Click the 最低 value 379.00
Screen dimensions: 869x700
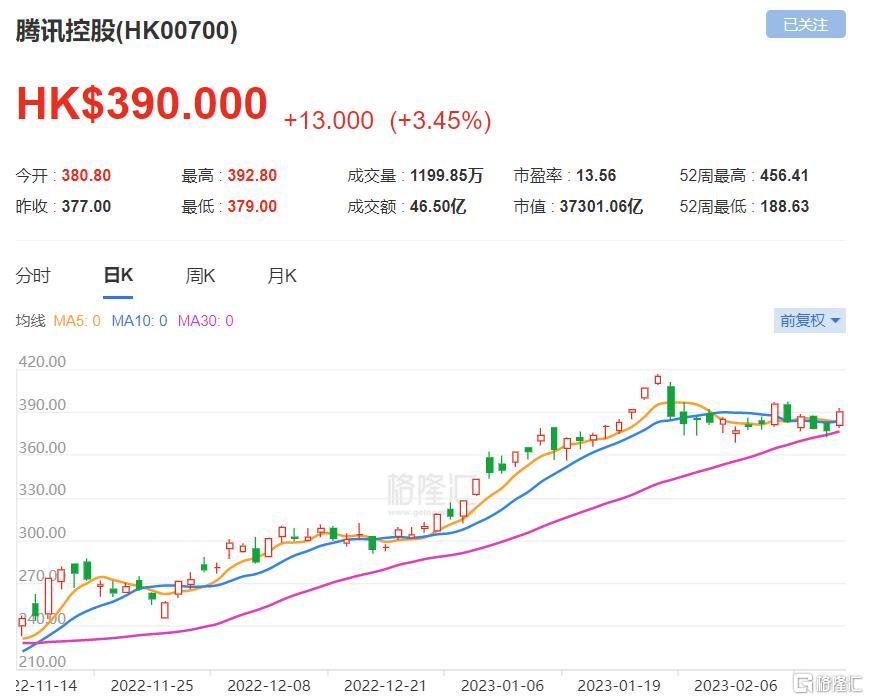pos(252,207)
